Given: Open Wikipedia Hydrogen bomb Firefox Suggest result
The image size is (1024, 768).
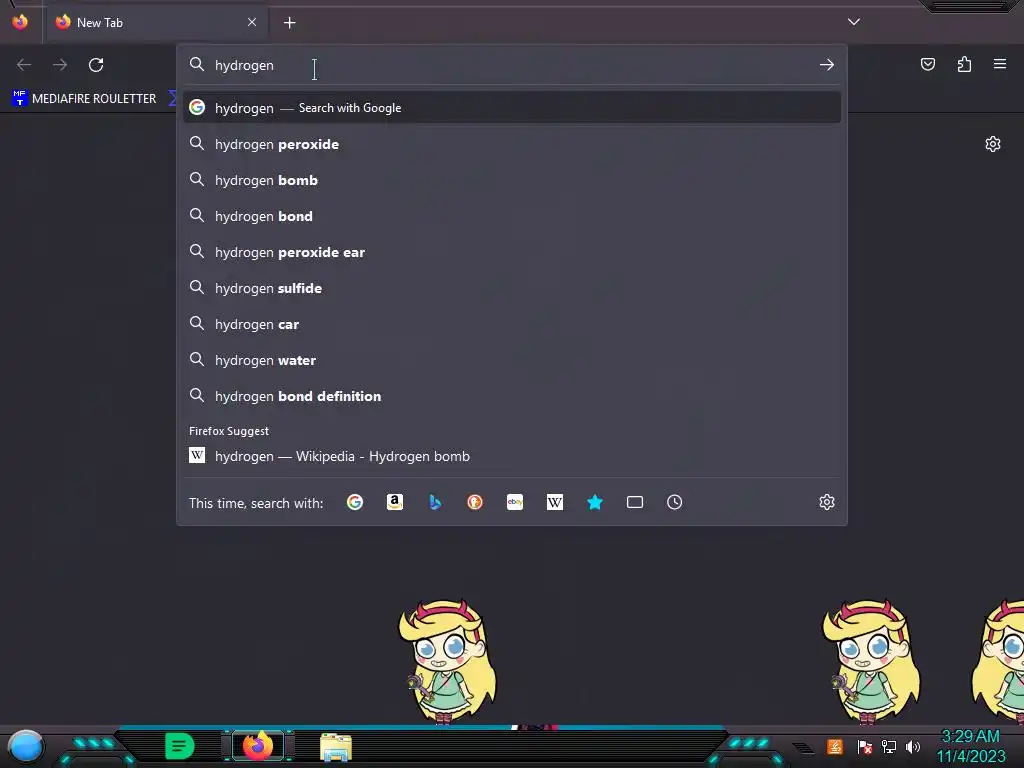Looking at the screenshot, I should coord(512,456).
